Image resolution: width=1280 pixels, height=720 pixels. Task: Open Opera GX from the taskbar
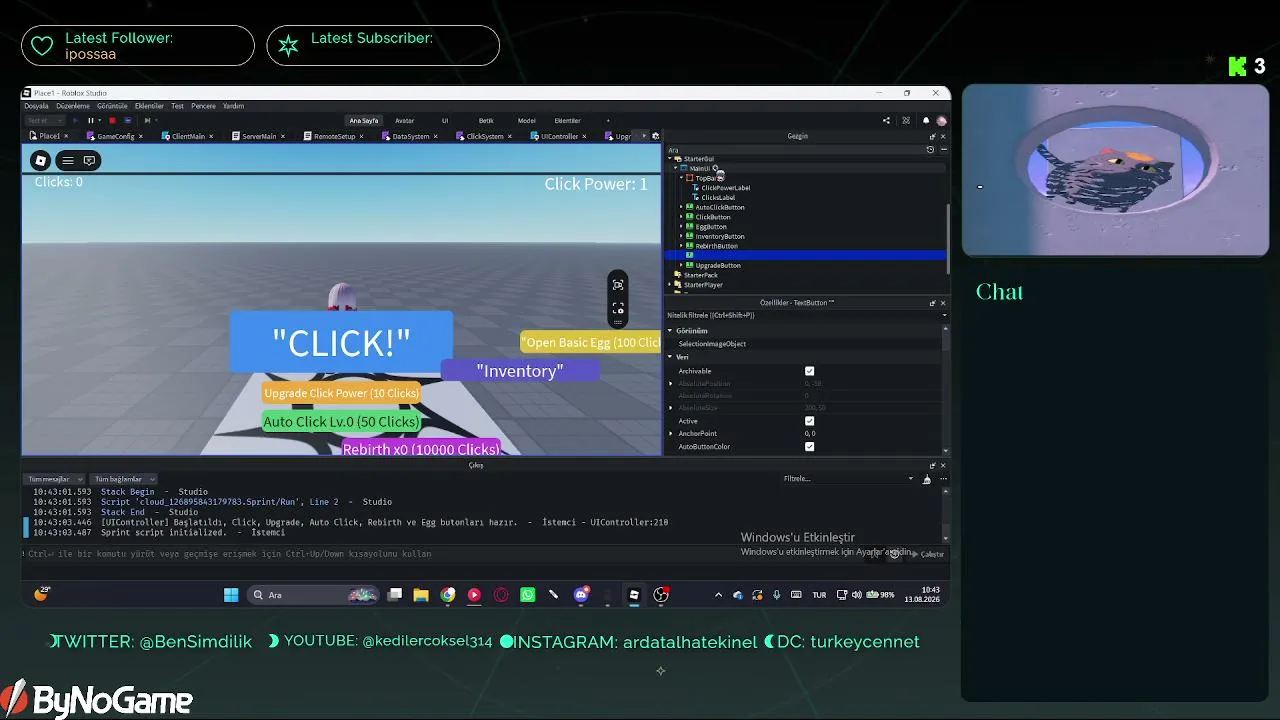[x=501, y=595]
